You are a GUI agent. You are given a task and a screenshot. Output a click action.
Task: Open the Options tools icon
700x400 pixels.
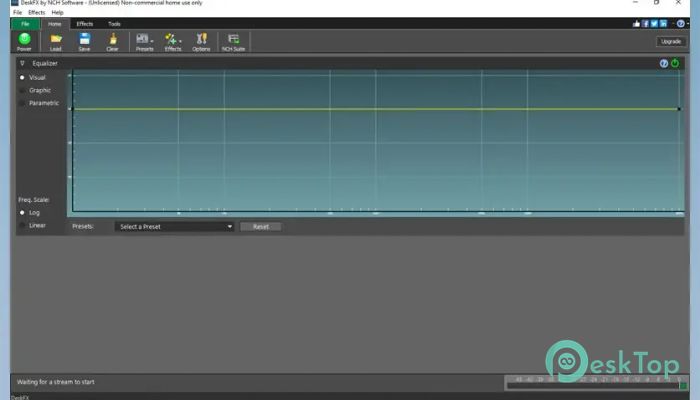(x=201, y=42)
